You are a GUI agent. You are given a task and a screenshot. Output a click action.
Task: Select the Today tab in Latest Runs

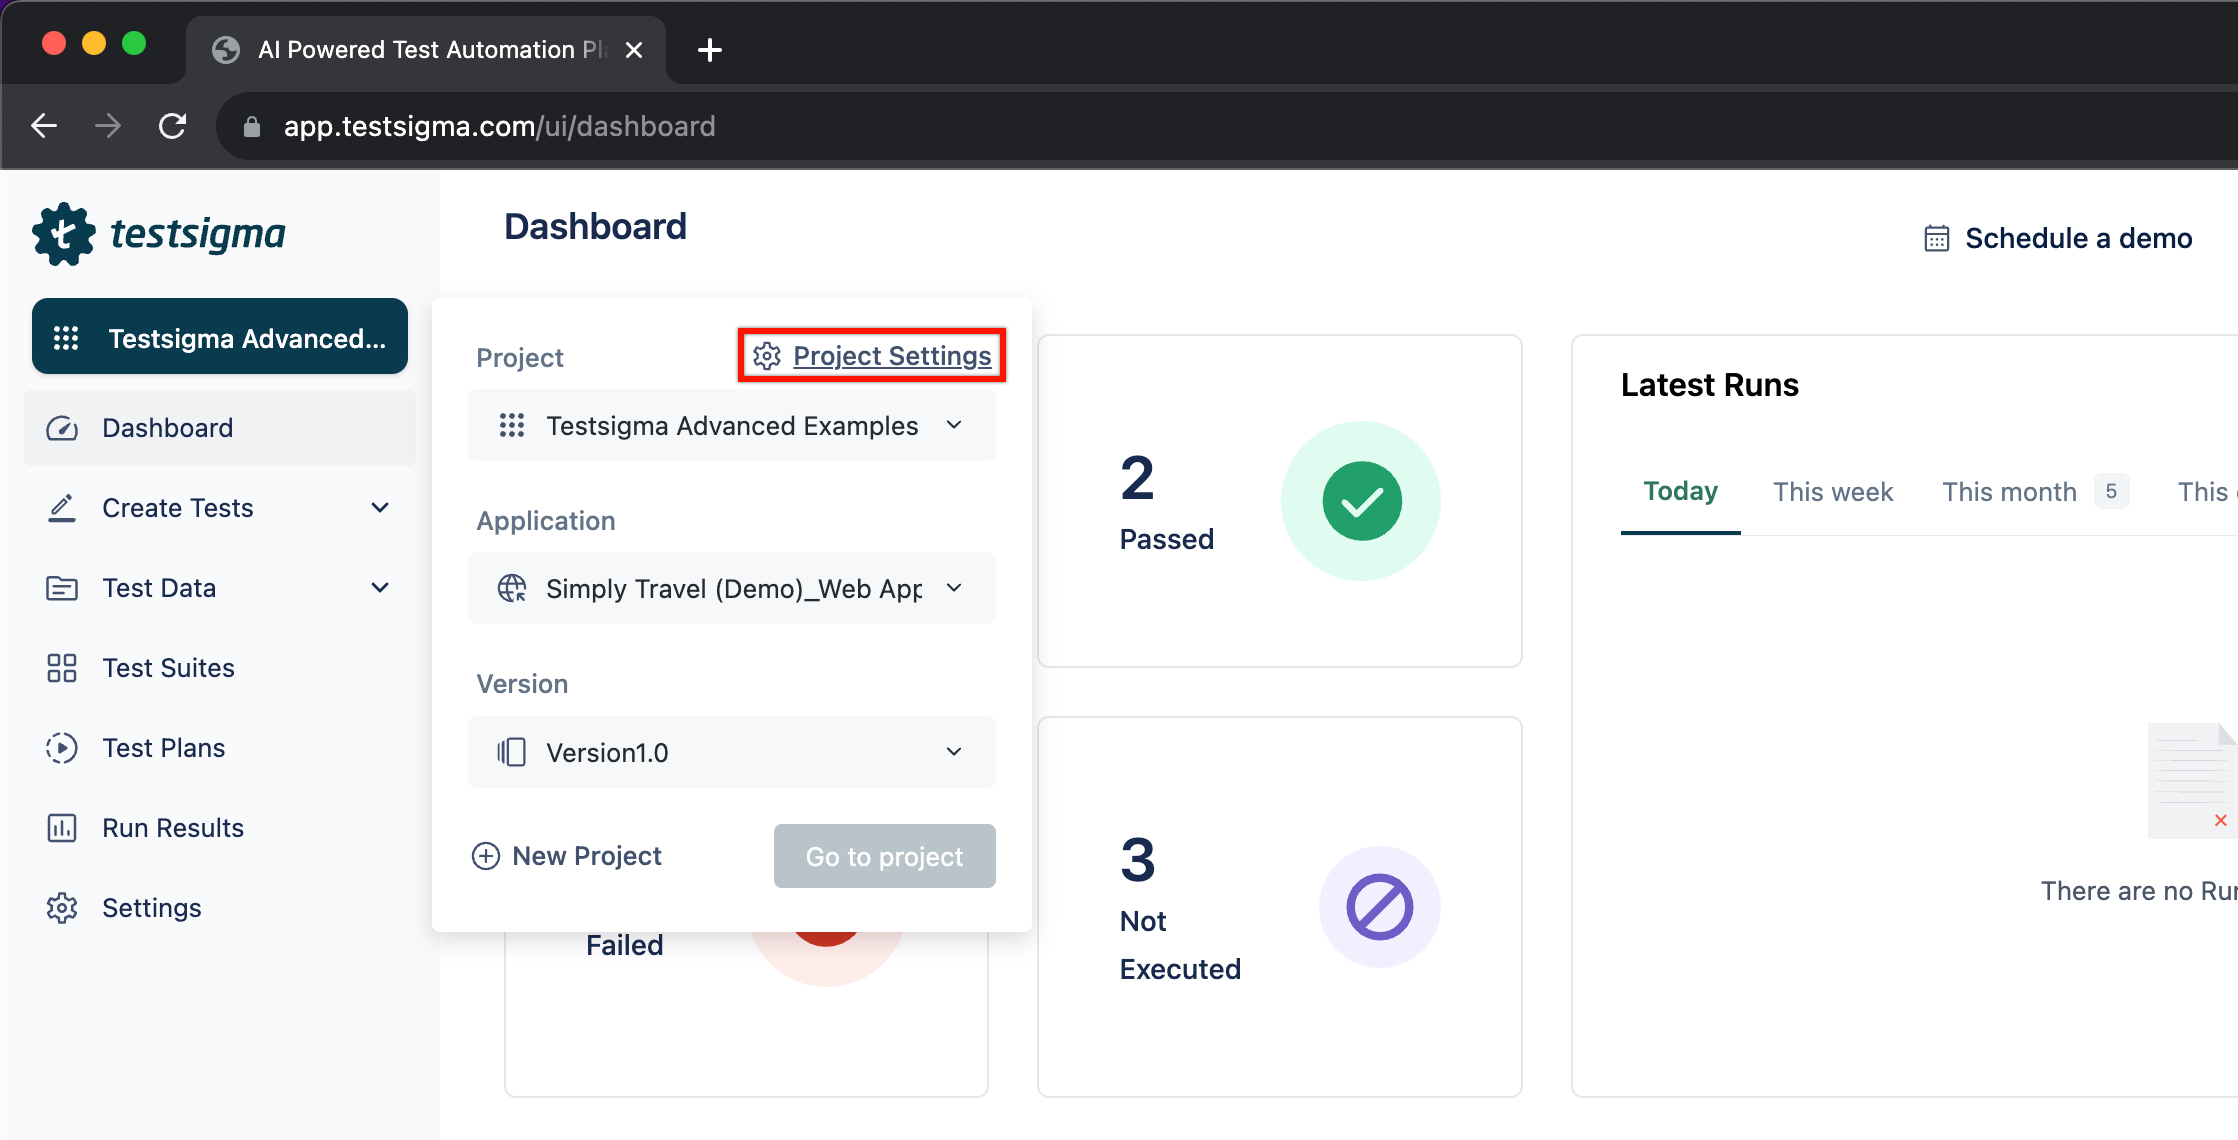pyautogui.click(x=1680, y=492)
